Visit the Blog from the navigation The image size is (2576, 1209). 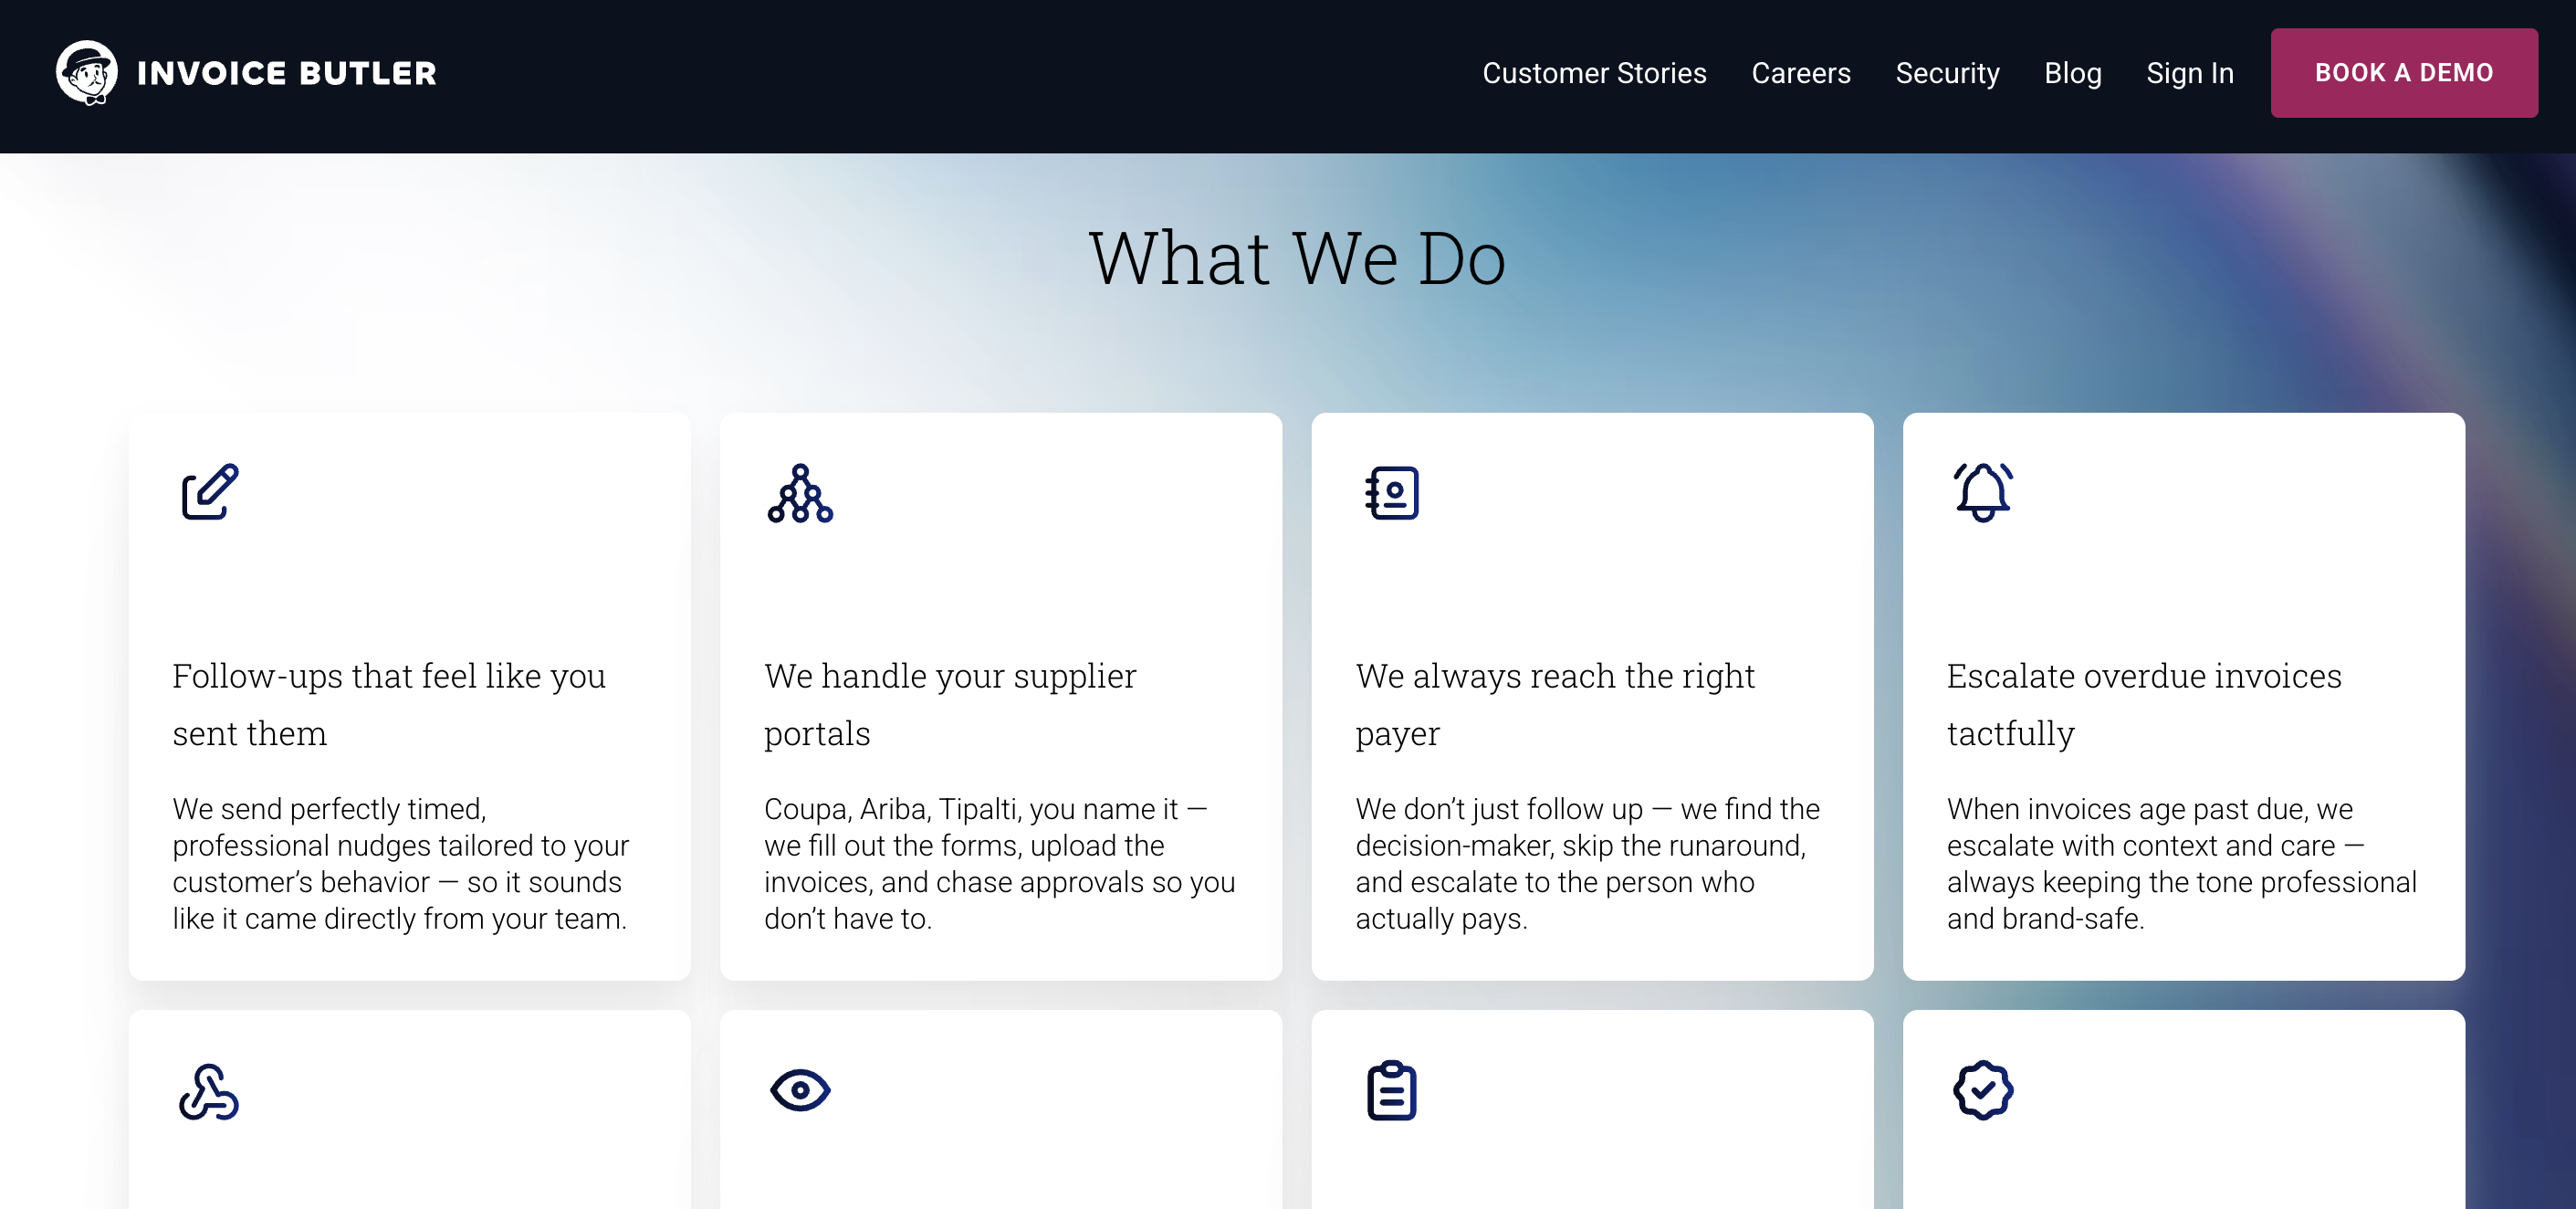pos(2072,73)
